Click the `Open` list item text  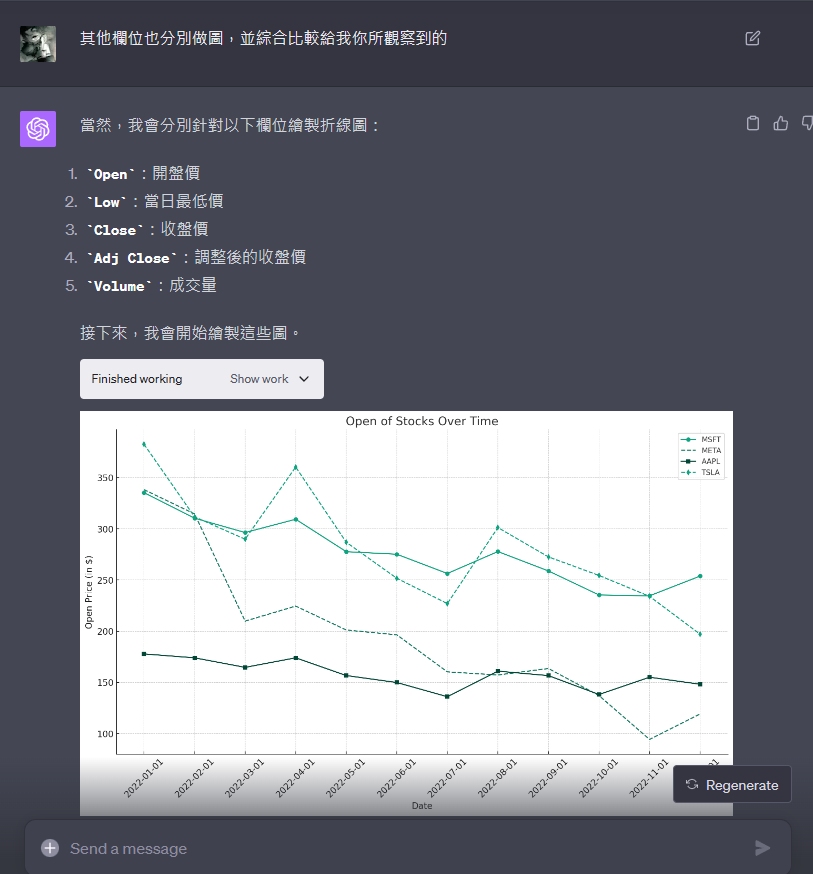(x=143, y=173)
